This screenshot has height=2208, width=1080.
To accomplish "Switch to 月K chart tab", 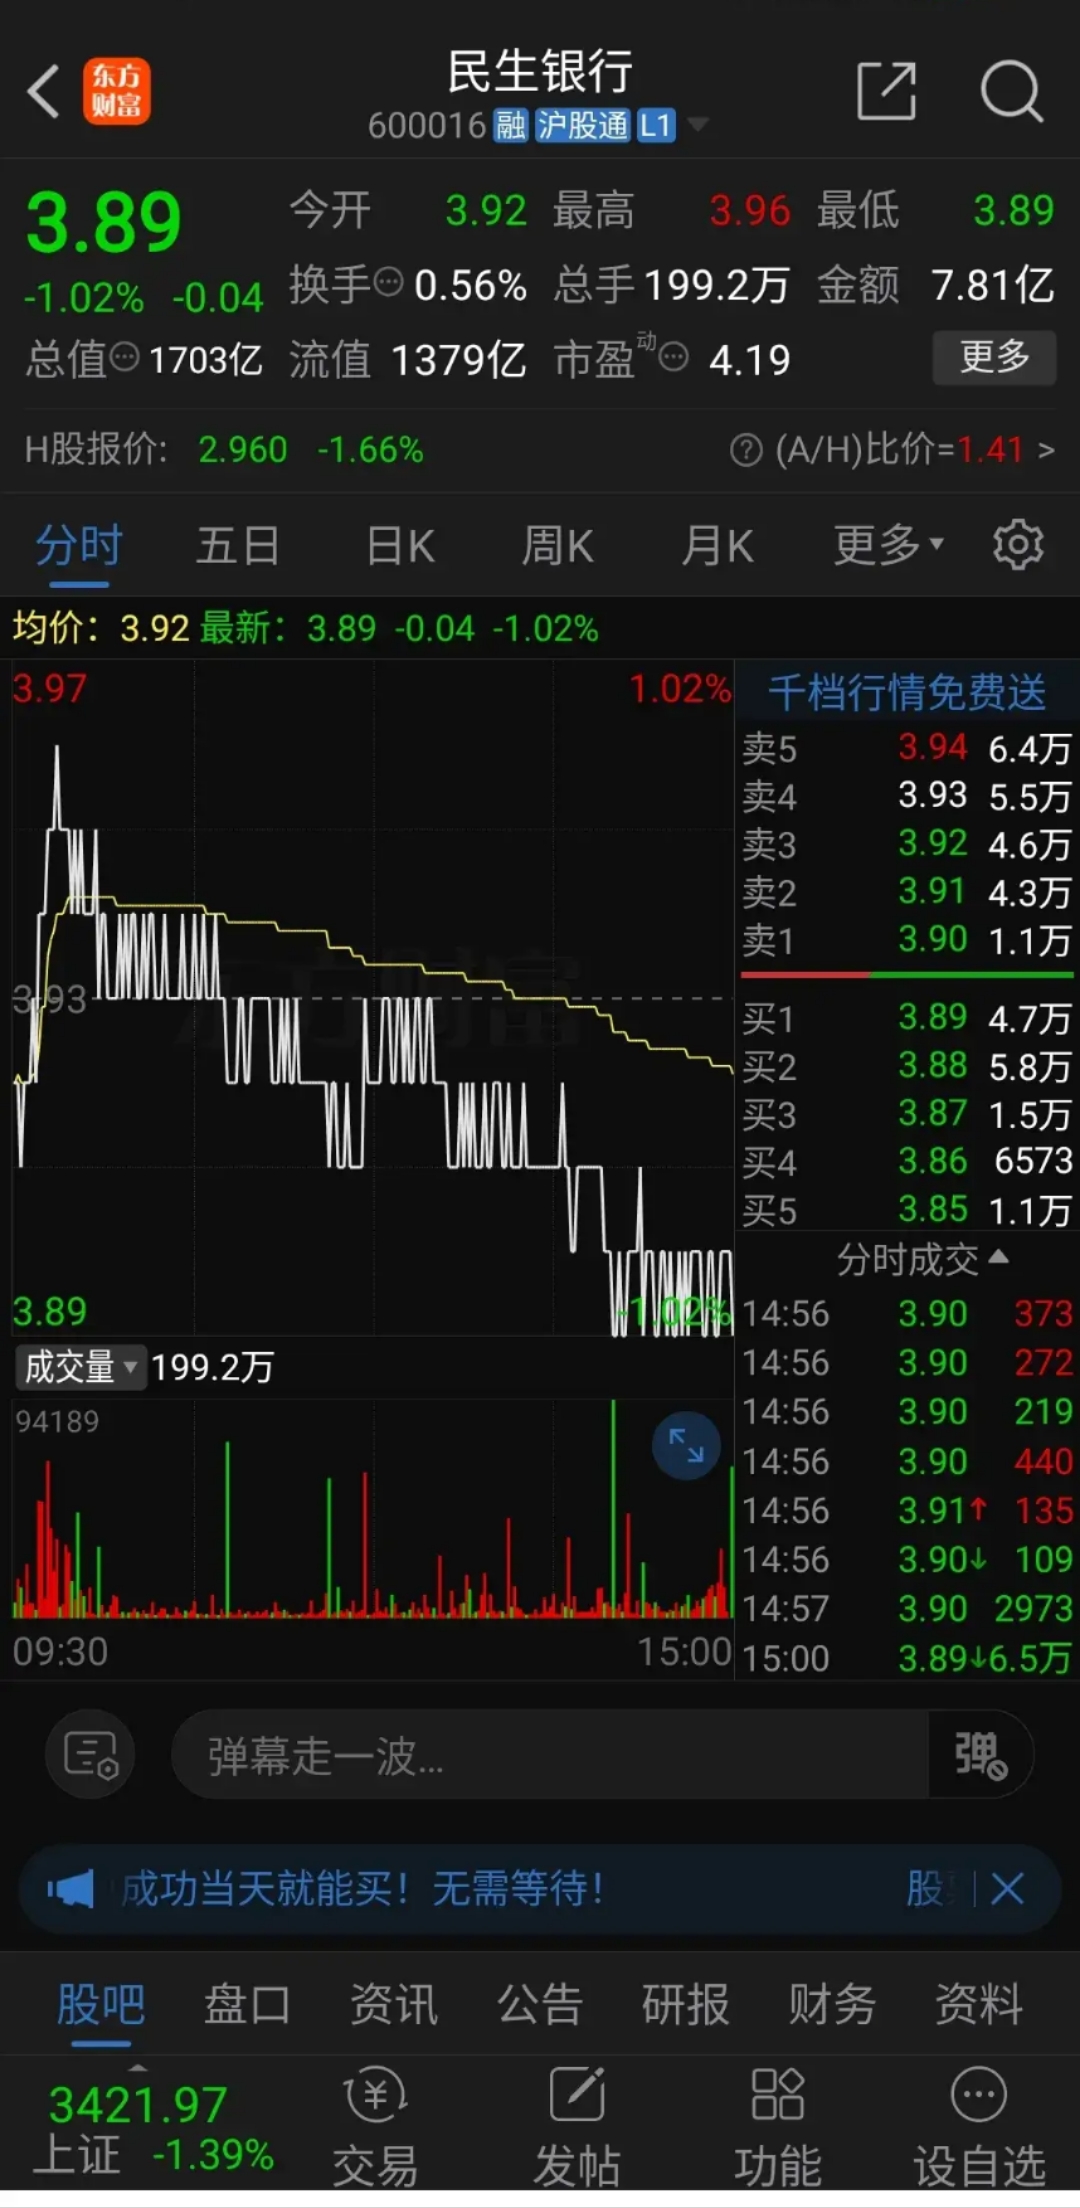I will coord(717,546).
